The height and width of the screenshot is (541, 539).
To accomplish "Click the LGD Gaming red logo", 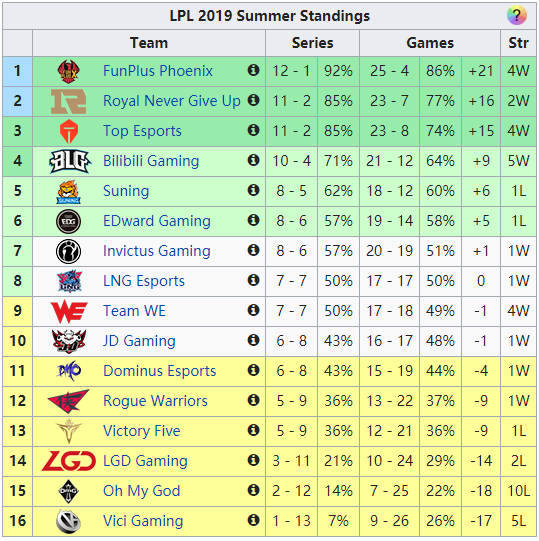I will (68, 461).
